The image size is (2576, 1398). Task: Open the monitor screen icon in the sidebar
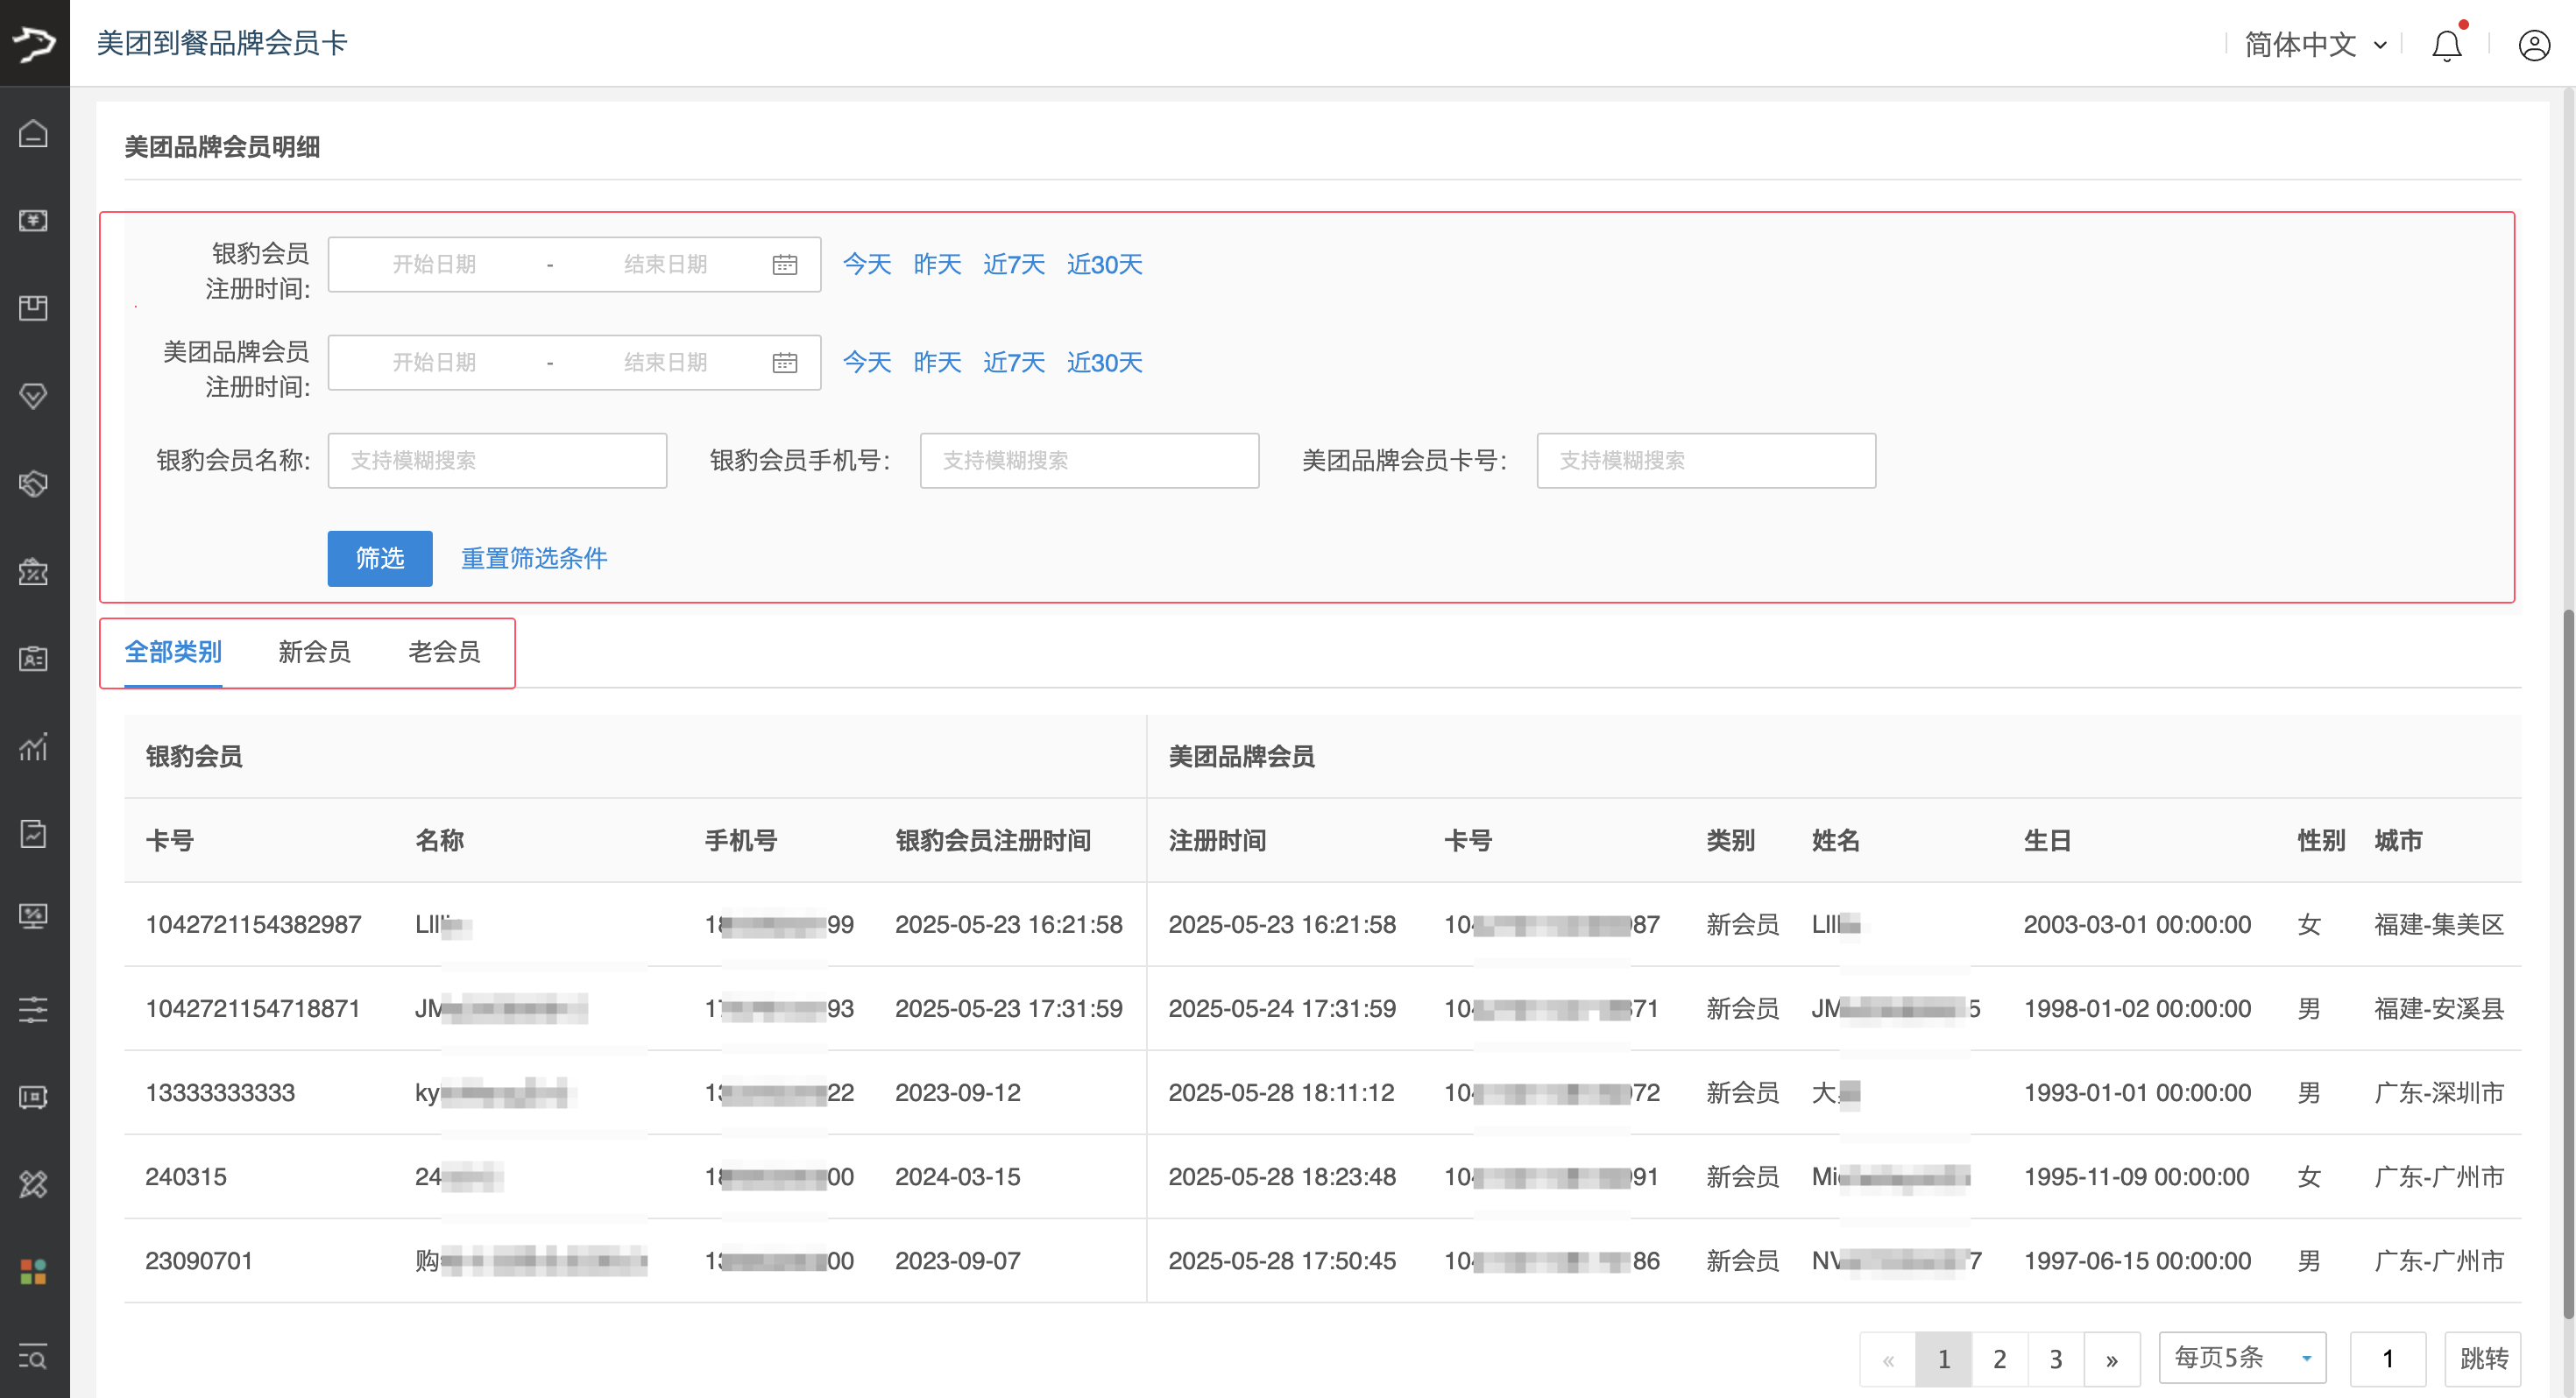(x=33, y=916)
